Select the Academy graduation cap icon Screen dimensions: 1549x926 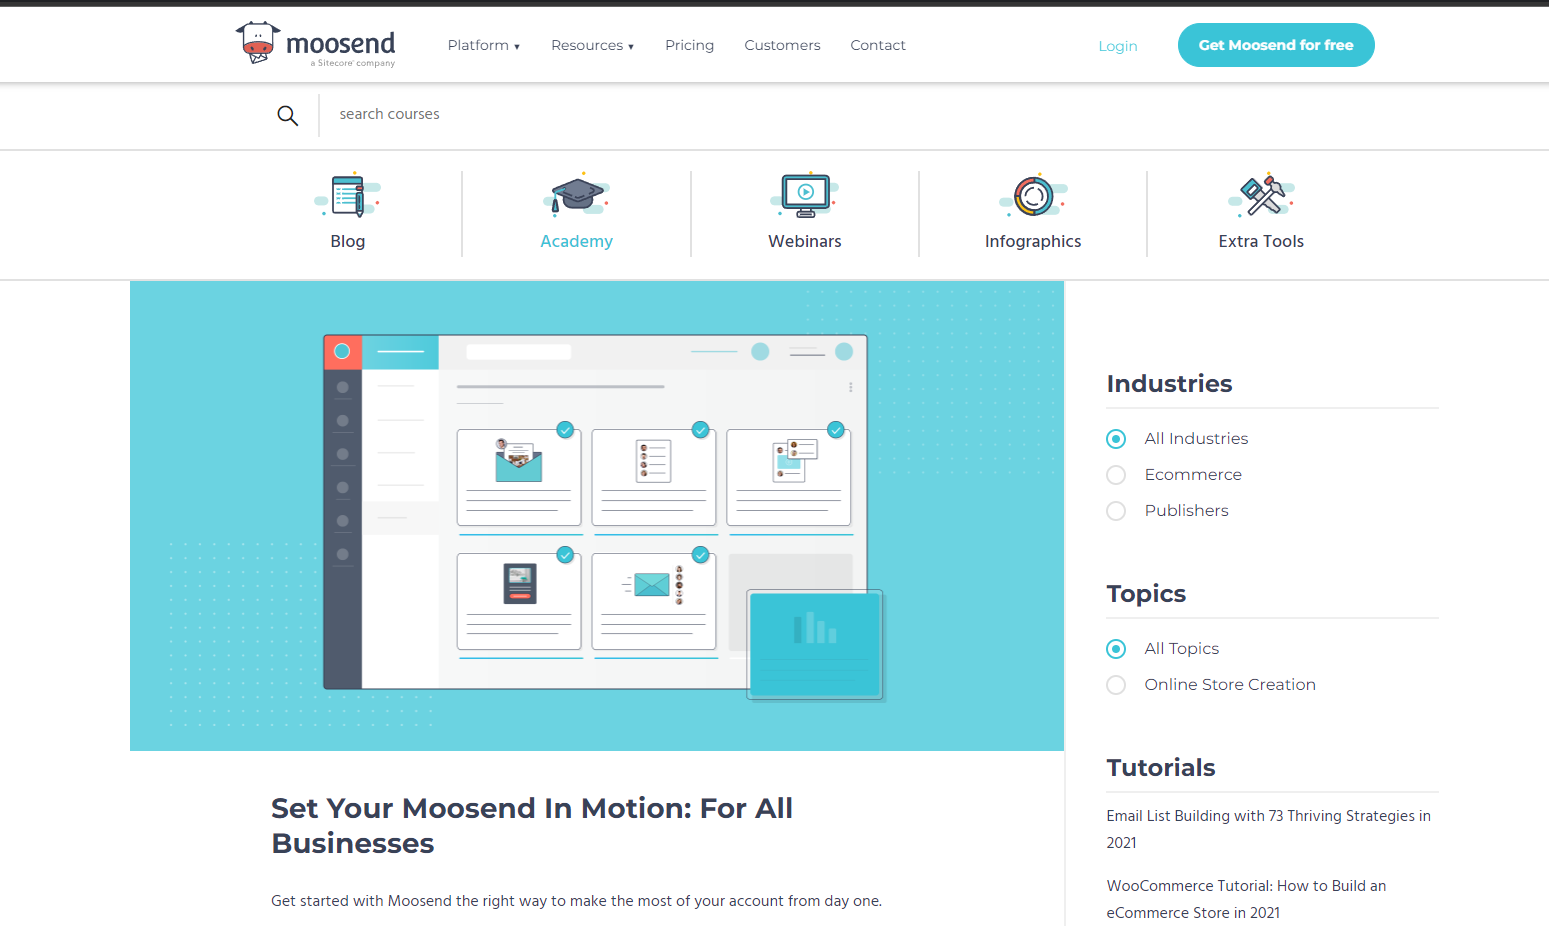point(577,194)
